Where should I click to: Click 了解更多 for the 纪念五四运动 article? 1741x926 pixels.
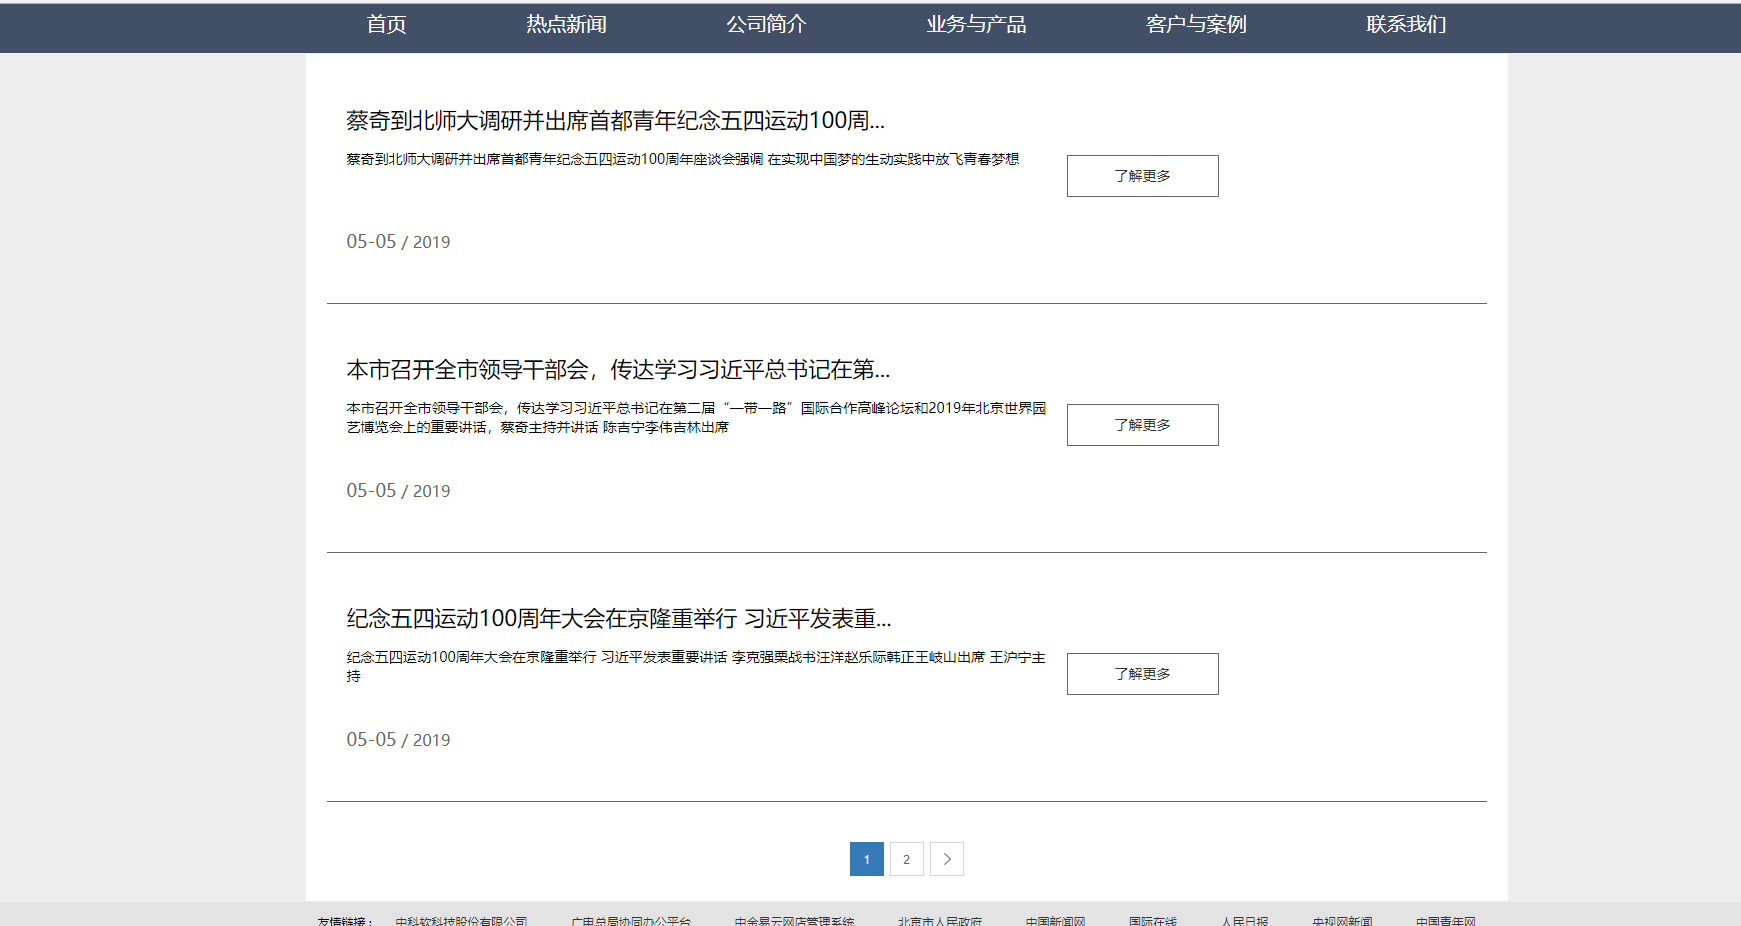pos(1142,674)
